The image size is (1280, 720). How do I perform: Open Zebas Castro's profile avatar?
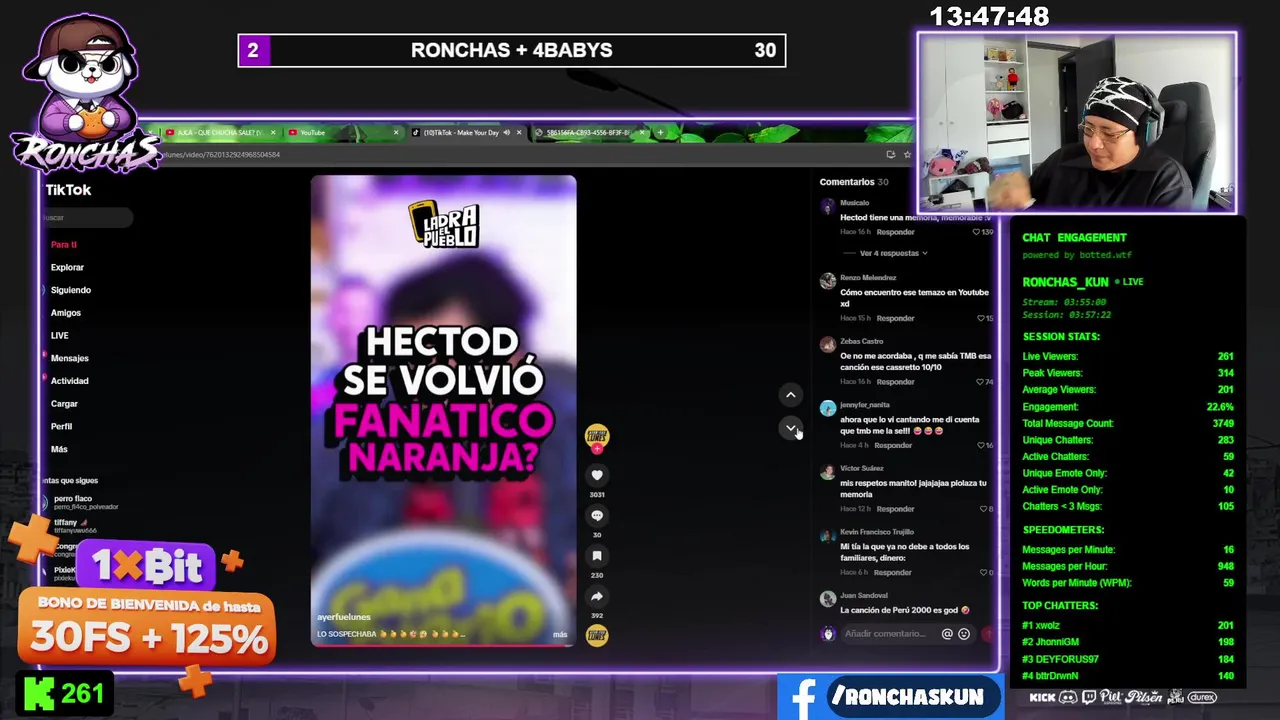click(x=827, y=345)
